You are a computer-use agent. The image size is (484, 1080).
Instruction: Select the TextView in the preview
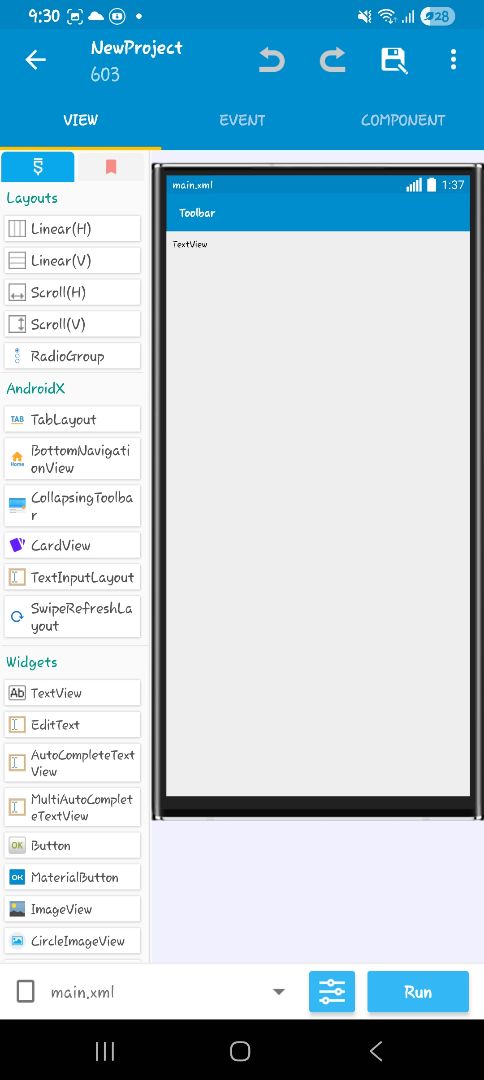click(x=190, y=245)
